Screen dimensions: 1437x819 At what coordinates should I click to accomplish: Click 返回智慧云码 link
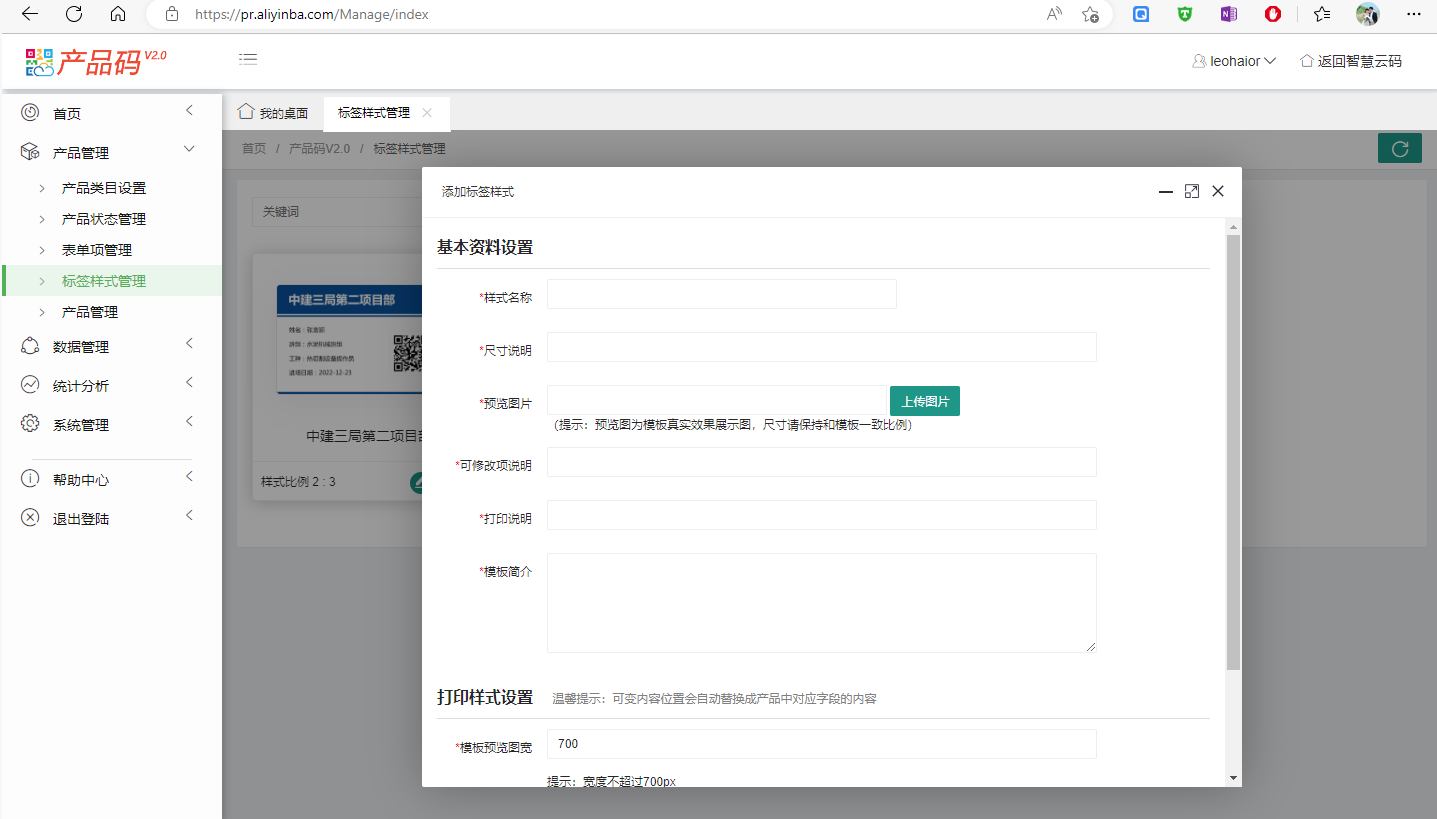click(x=1351, y=61)
